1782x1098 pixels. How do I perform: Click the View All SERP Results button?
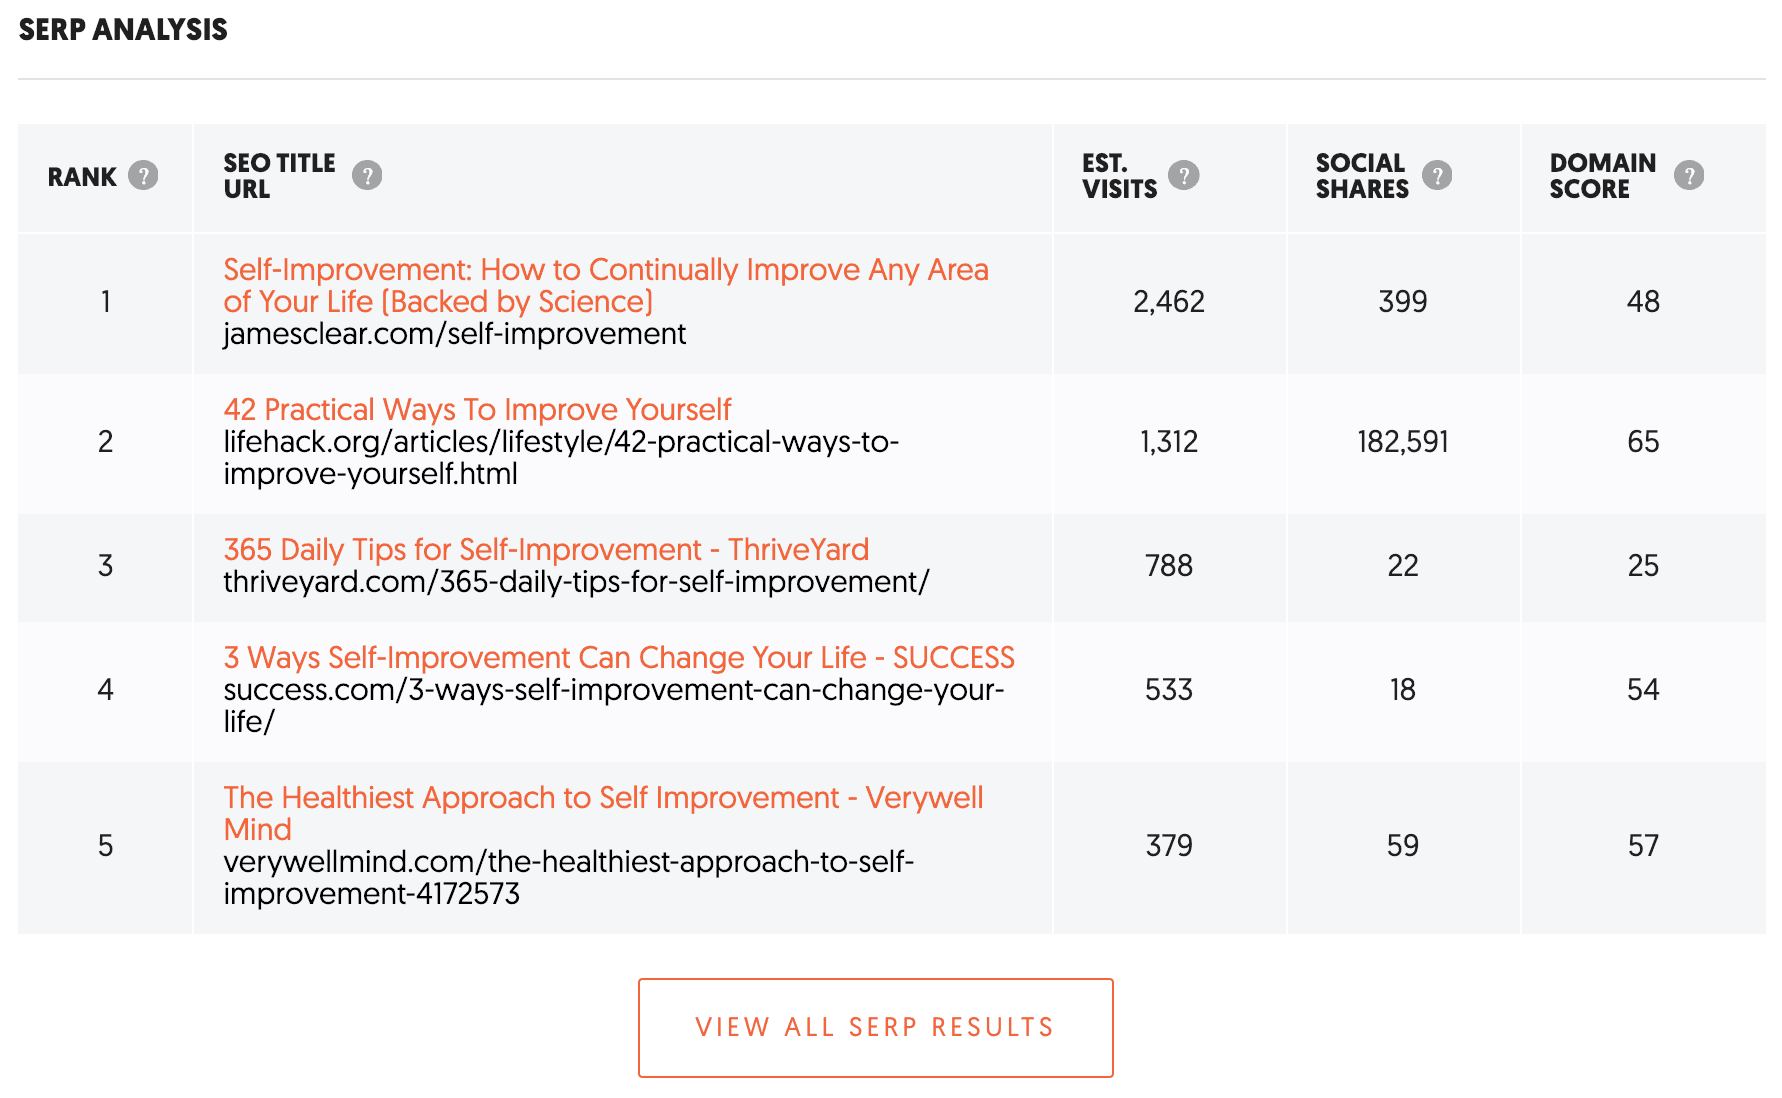(876, 1028)
